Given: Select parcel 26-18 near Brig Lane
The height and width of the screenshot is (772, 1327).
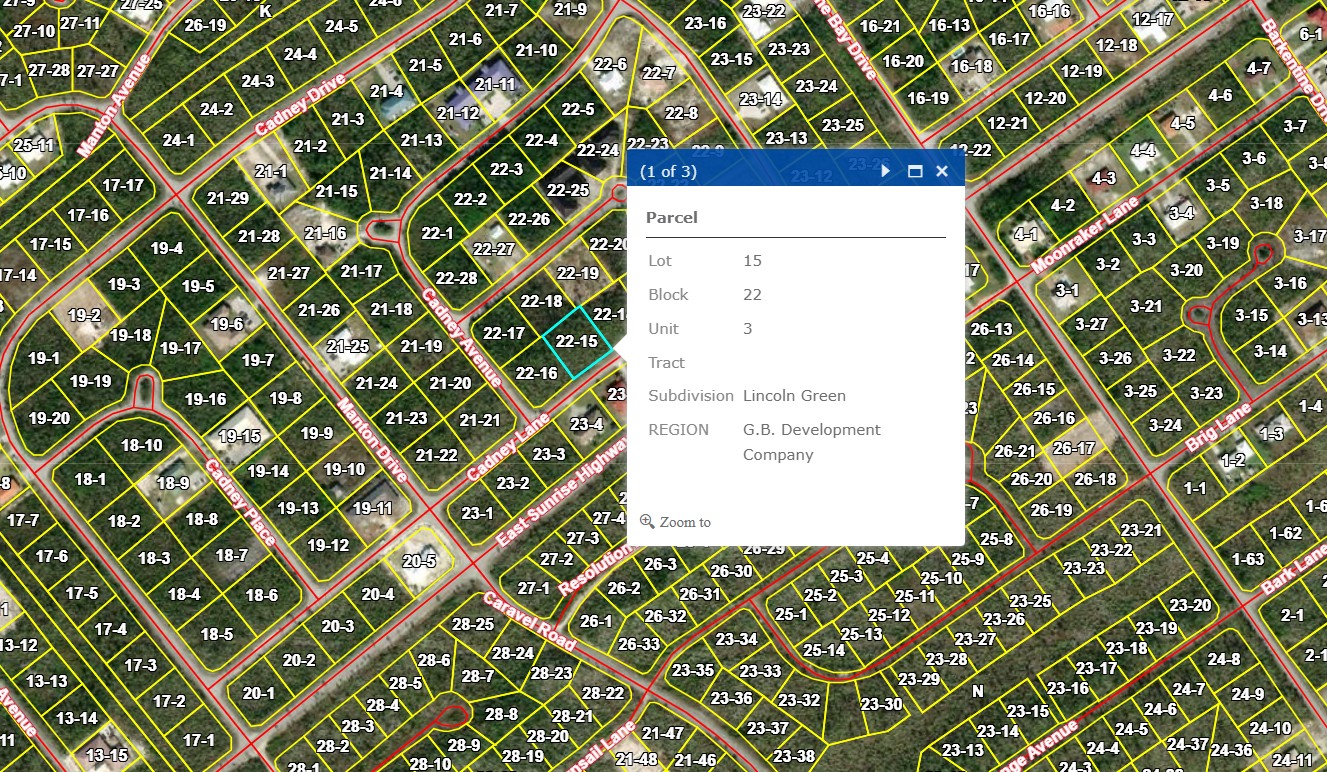Looking at the screenshot, I should click(1095, 479).
